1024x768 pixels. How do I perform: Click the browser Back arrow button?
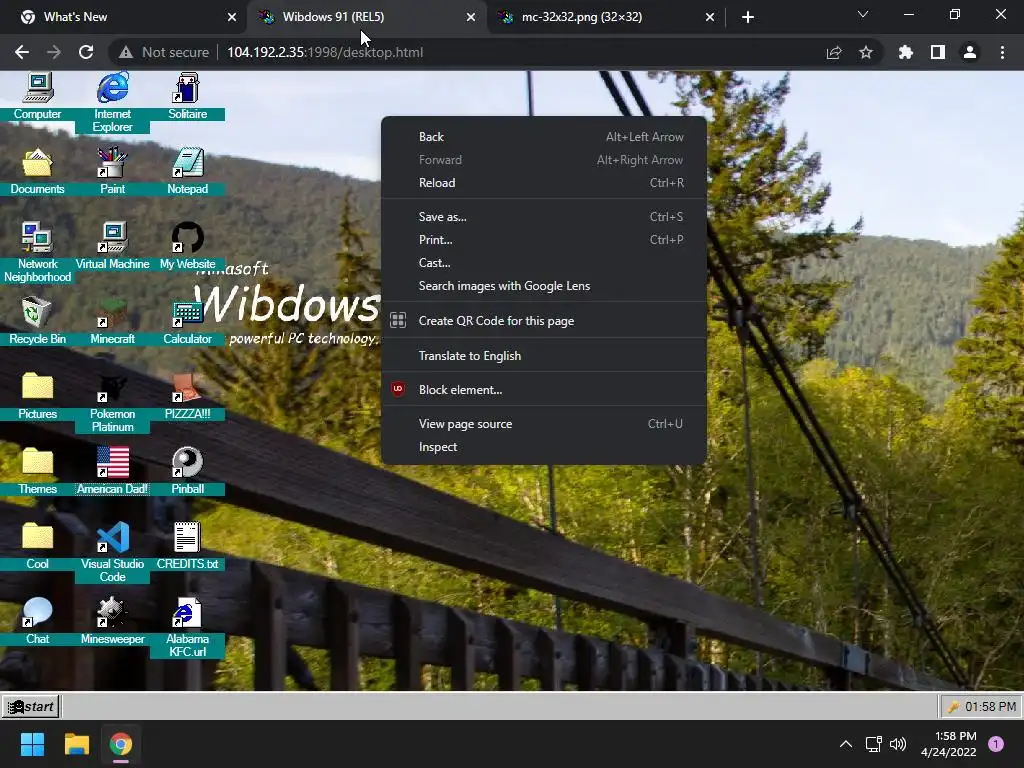[22, 52]
